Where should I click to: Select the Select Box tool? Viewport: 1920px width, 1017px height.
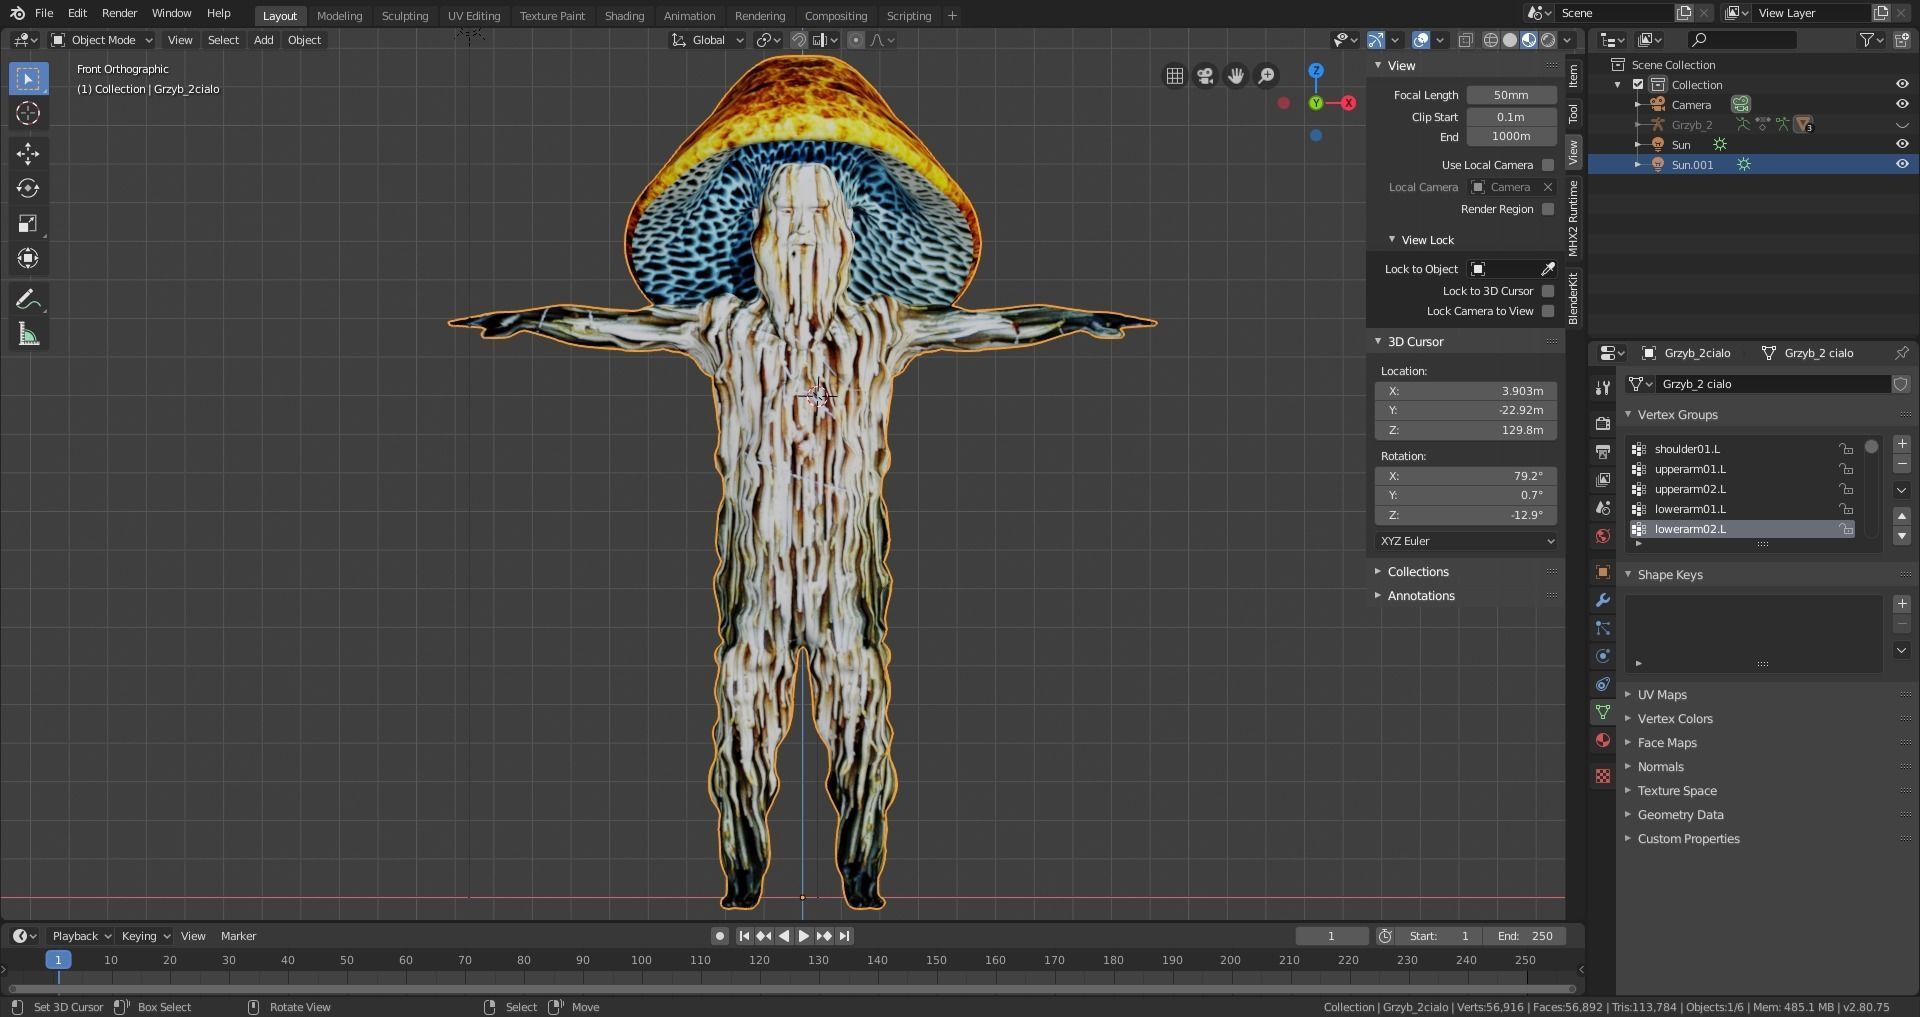[x=28, y=78]
